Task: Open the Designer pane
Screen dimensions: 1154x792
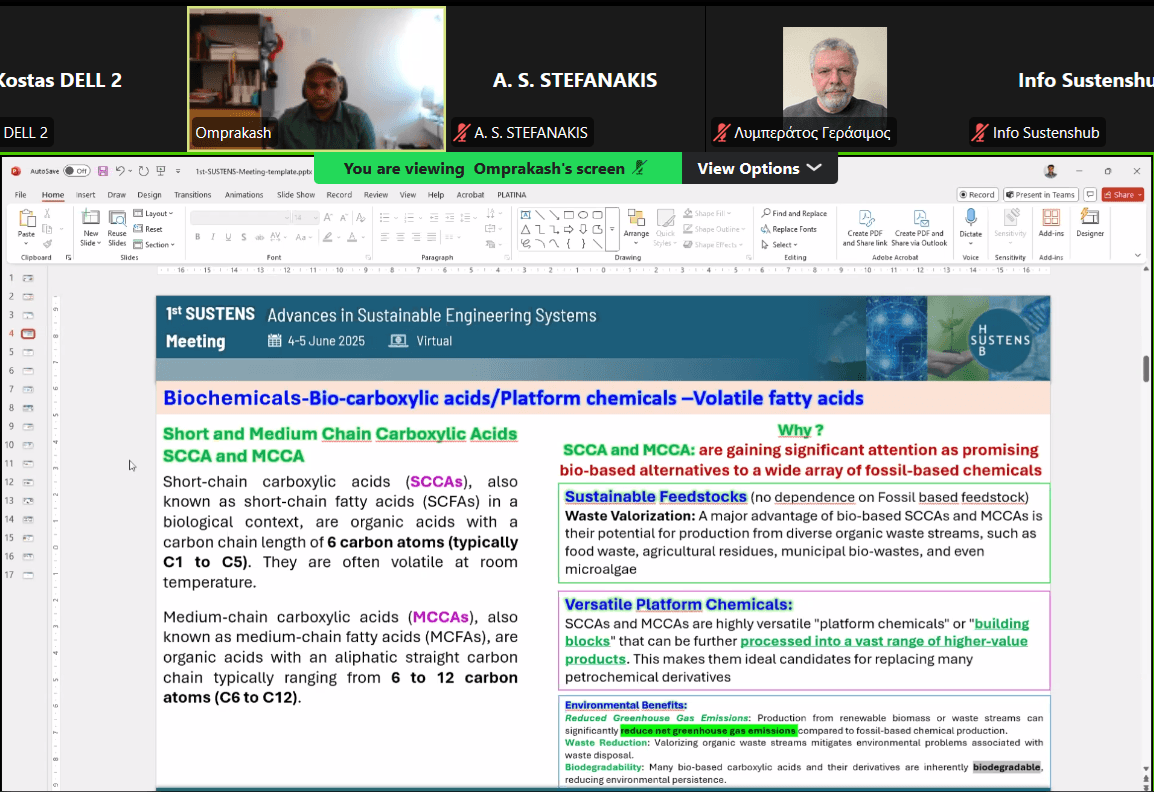Action: coord(1090,219)
